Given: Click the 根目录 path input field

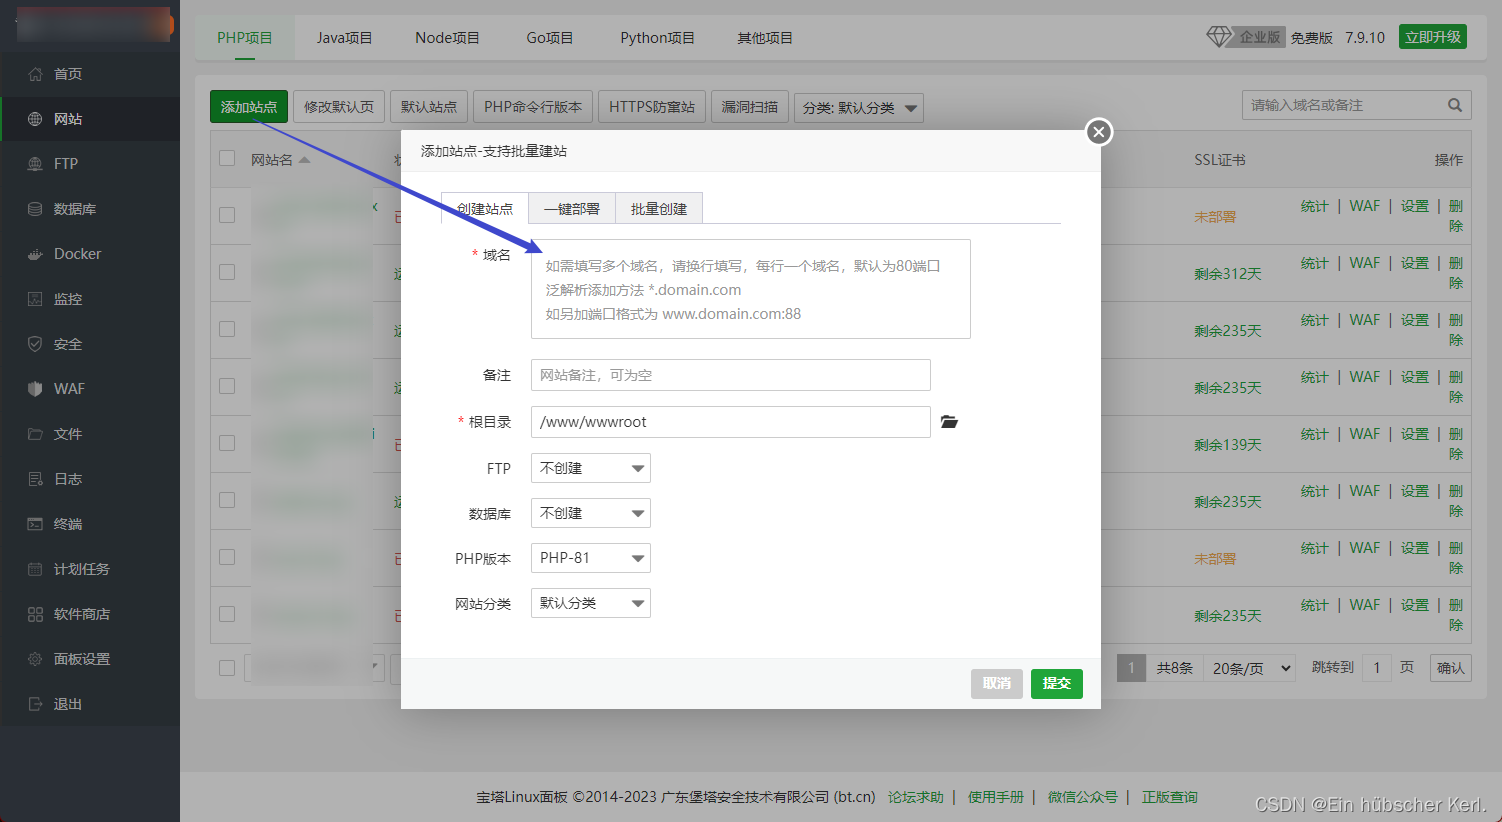Looking at the screenshot, I should (x=731, y=422).
